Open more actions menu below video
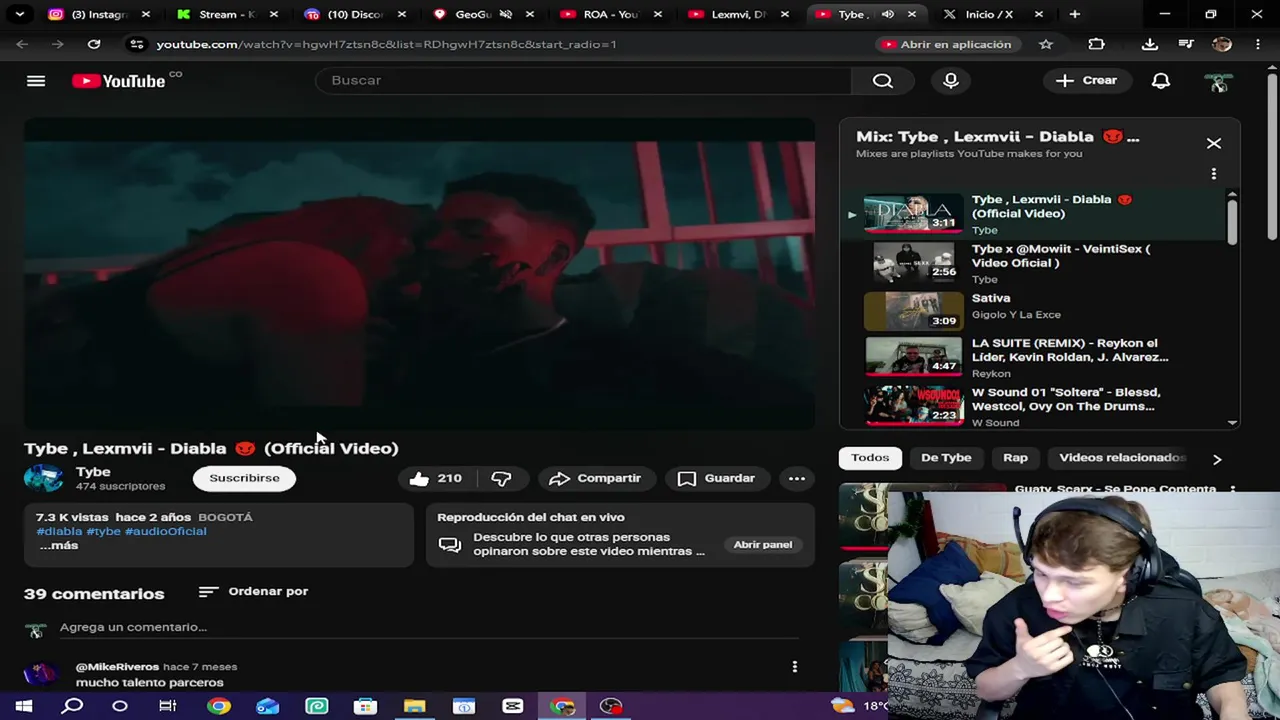The height and width of the screenshot is (720, 1280). (x=797, y=478)
